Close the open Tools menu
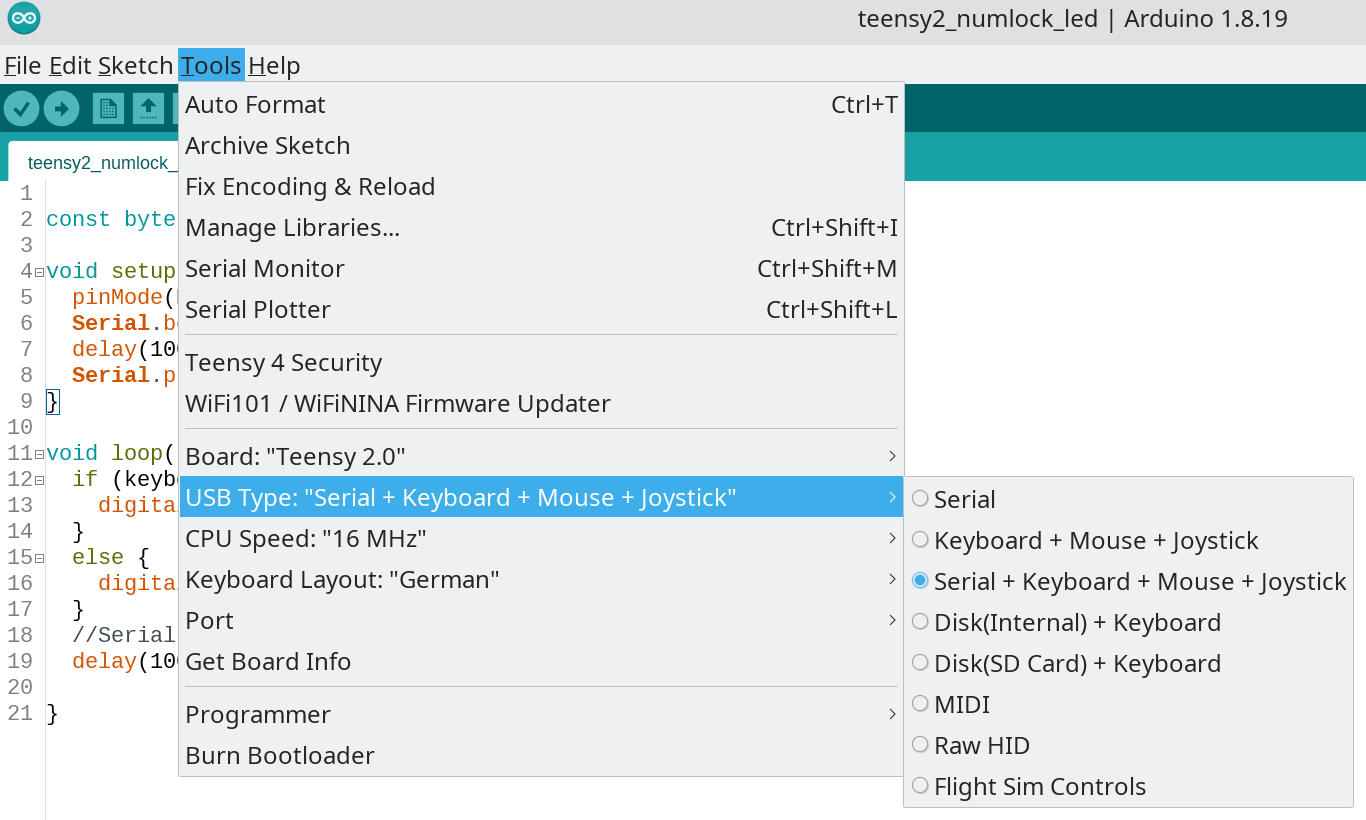Screen dimensions: 1366x820 tap(211, 65)
